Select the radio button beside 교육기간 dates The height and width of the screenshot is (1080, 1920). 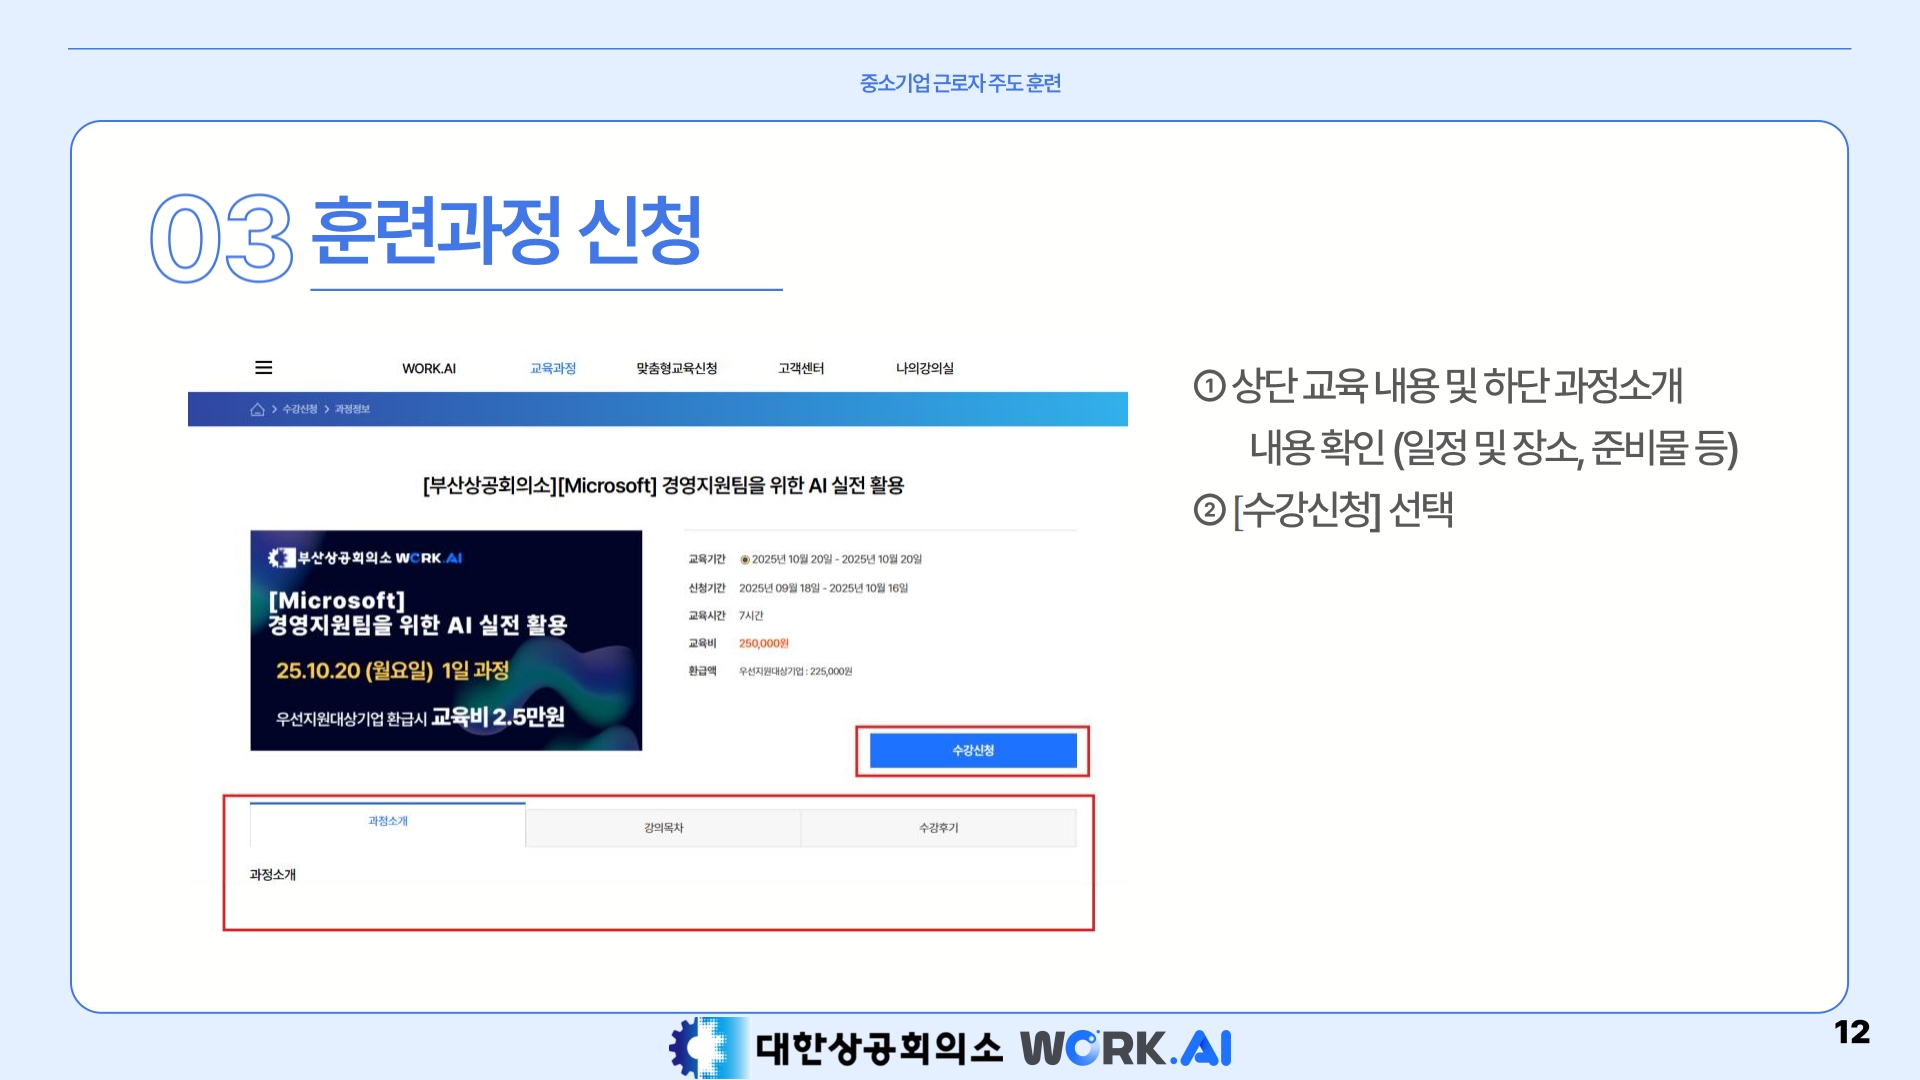(x=745, y=560)
